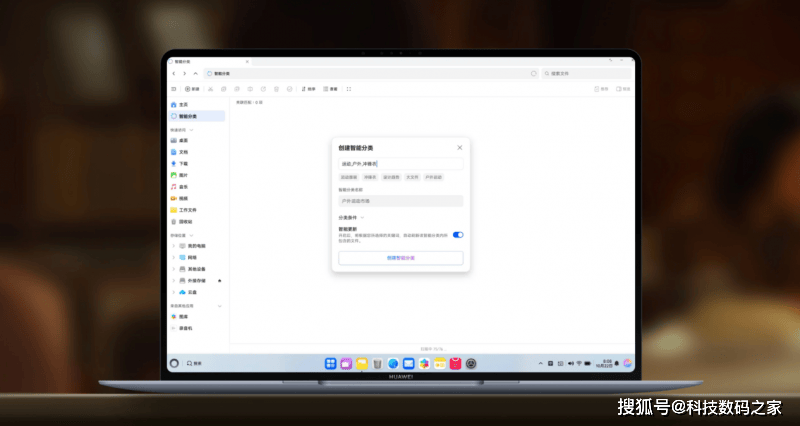Open the trash can in the dock
This screenshot has height=426, width=800.
pos(377,363)
